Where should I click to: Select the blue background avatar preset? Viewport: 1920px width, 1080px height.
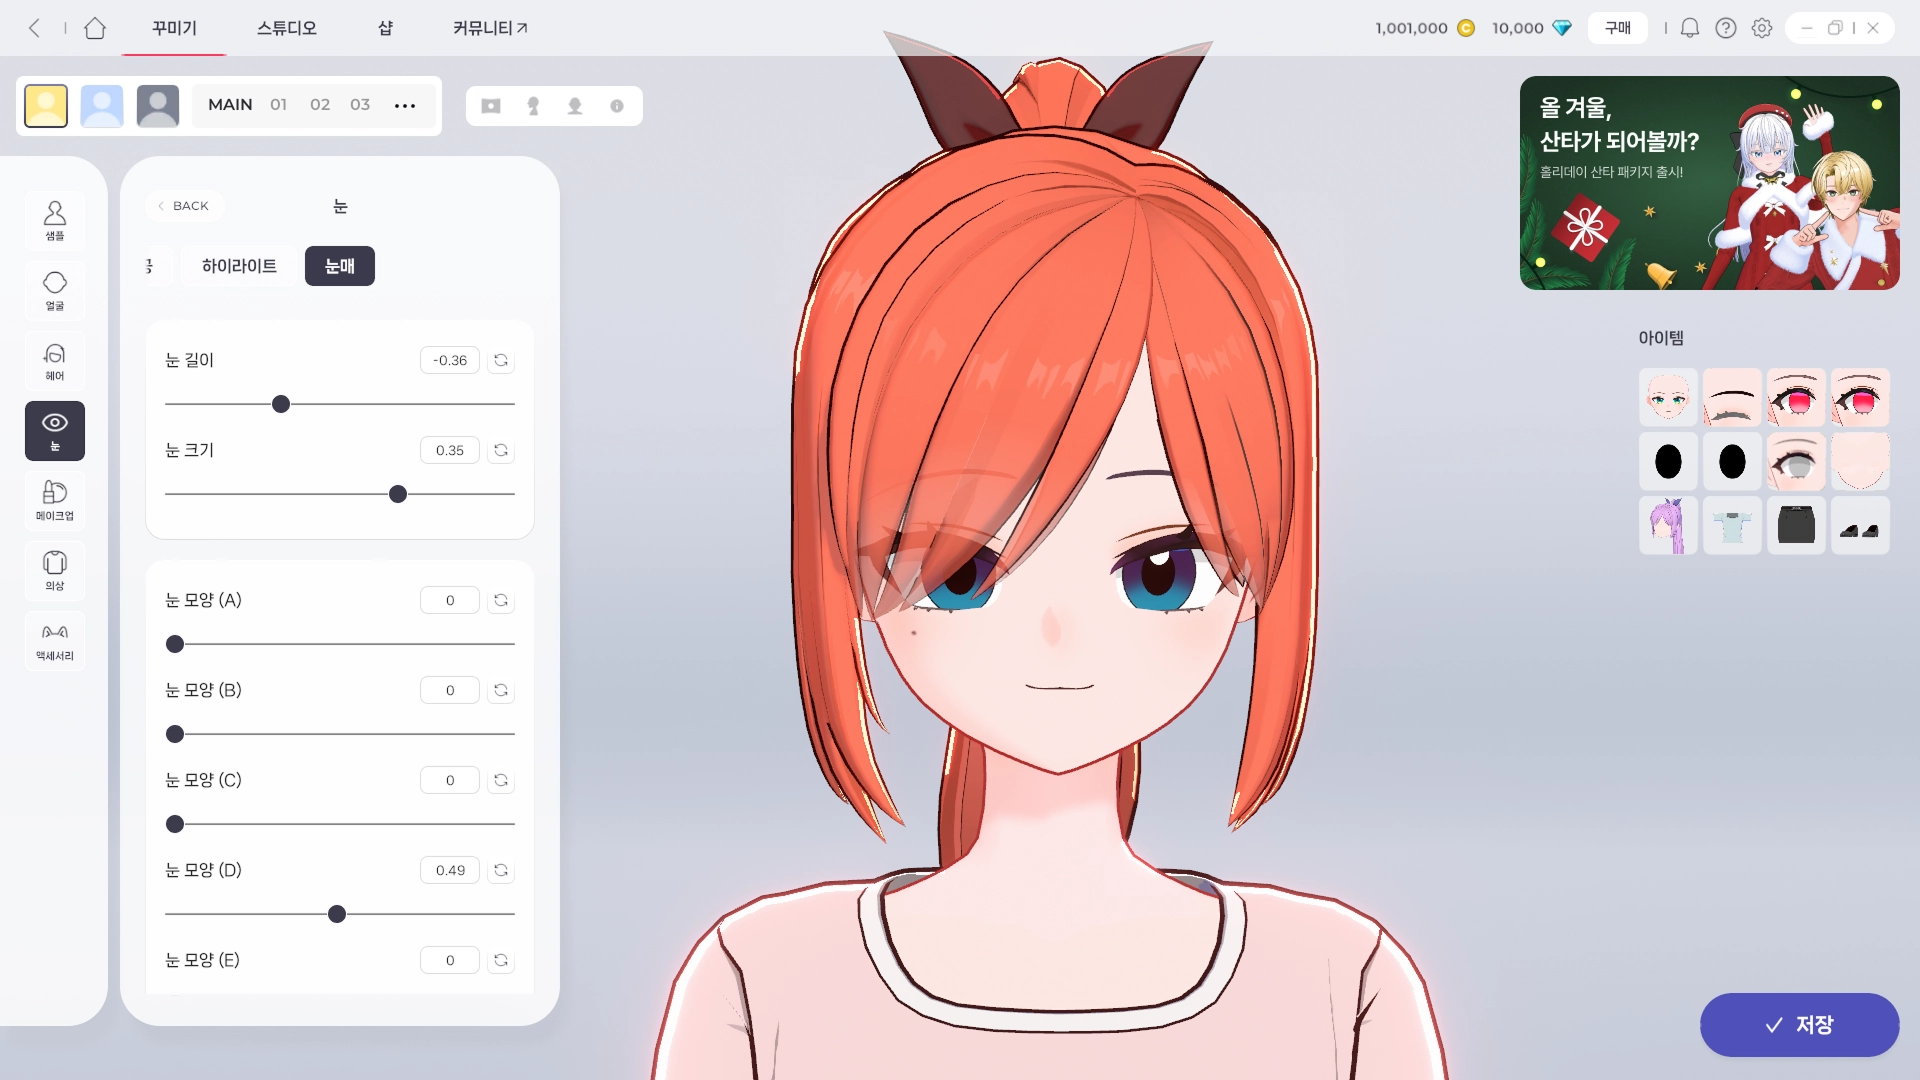(102, 105)
